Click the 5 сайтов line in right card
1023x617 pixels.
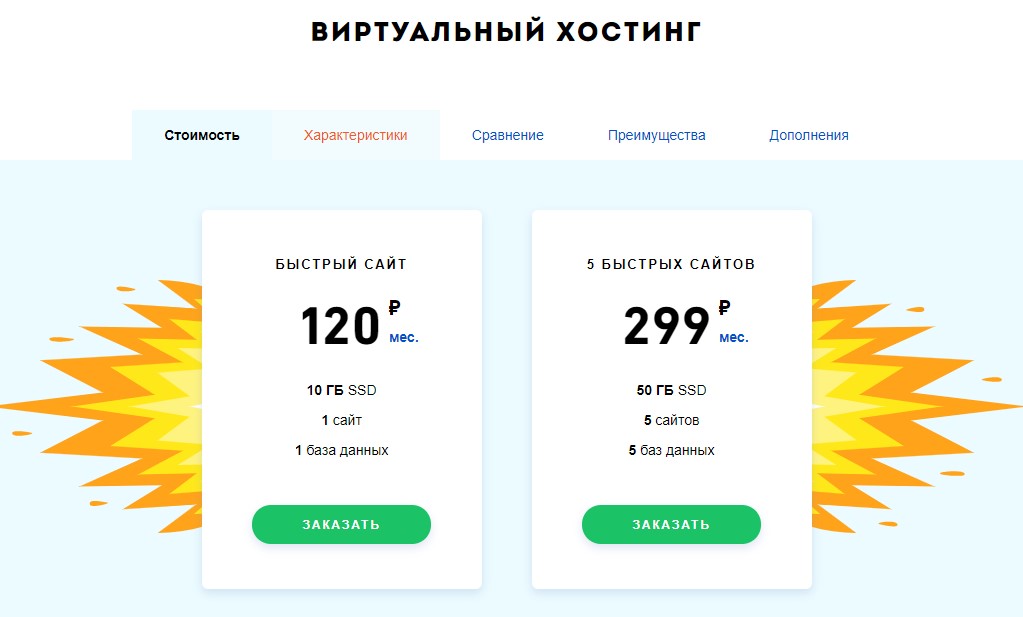671,420
